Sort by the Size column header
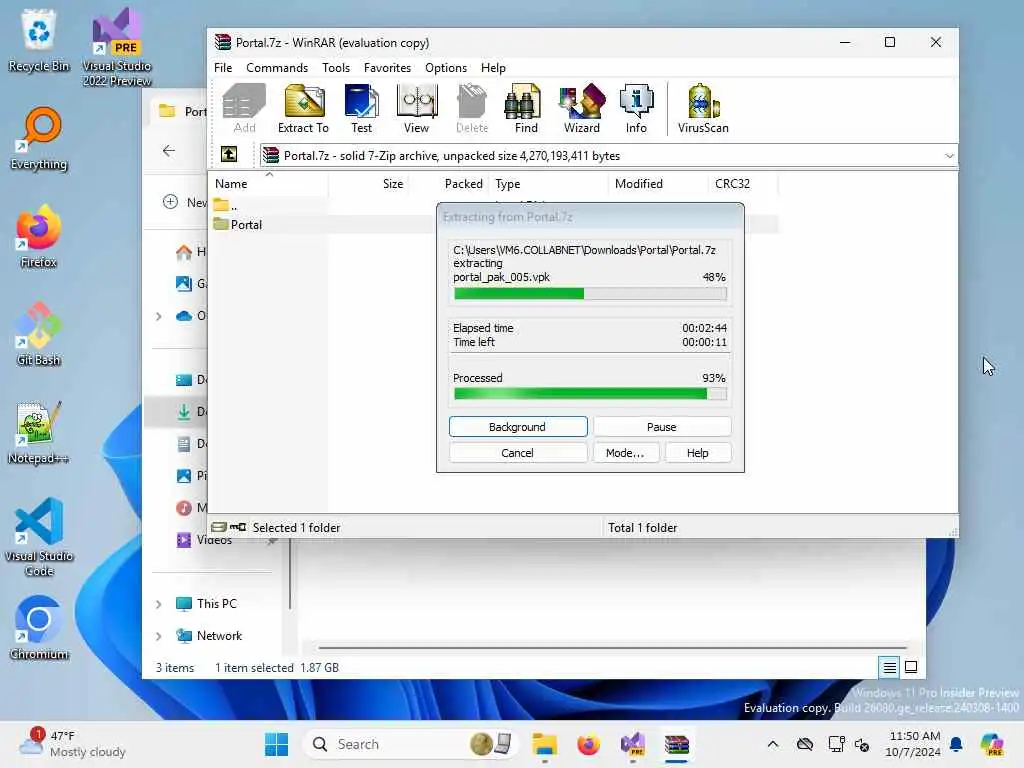Viewport: 1024px width, 768px height. [369, 184]
